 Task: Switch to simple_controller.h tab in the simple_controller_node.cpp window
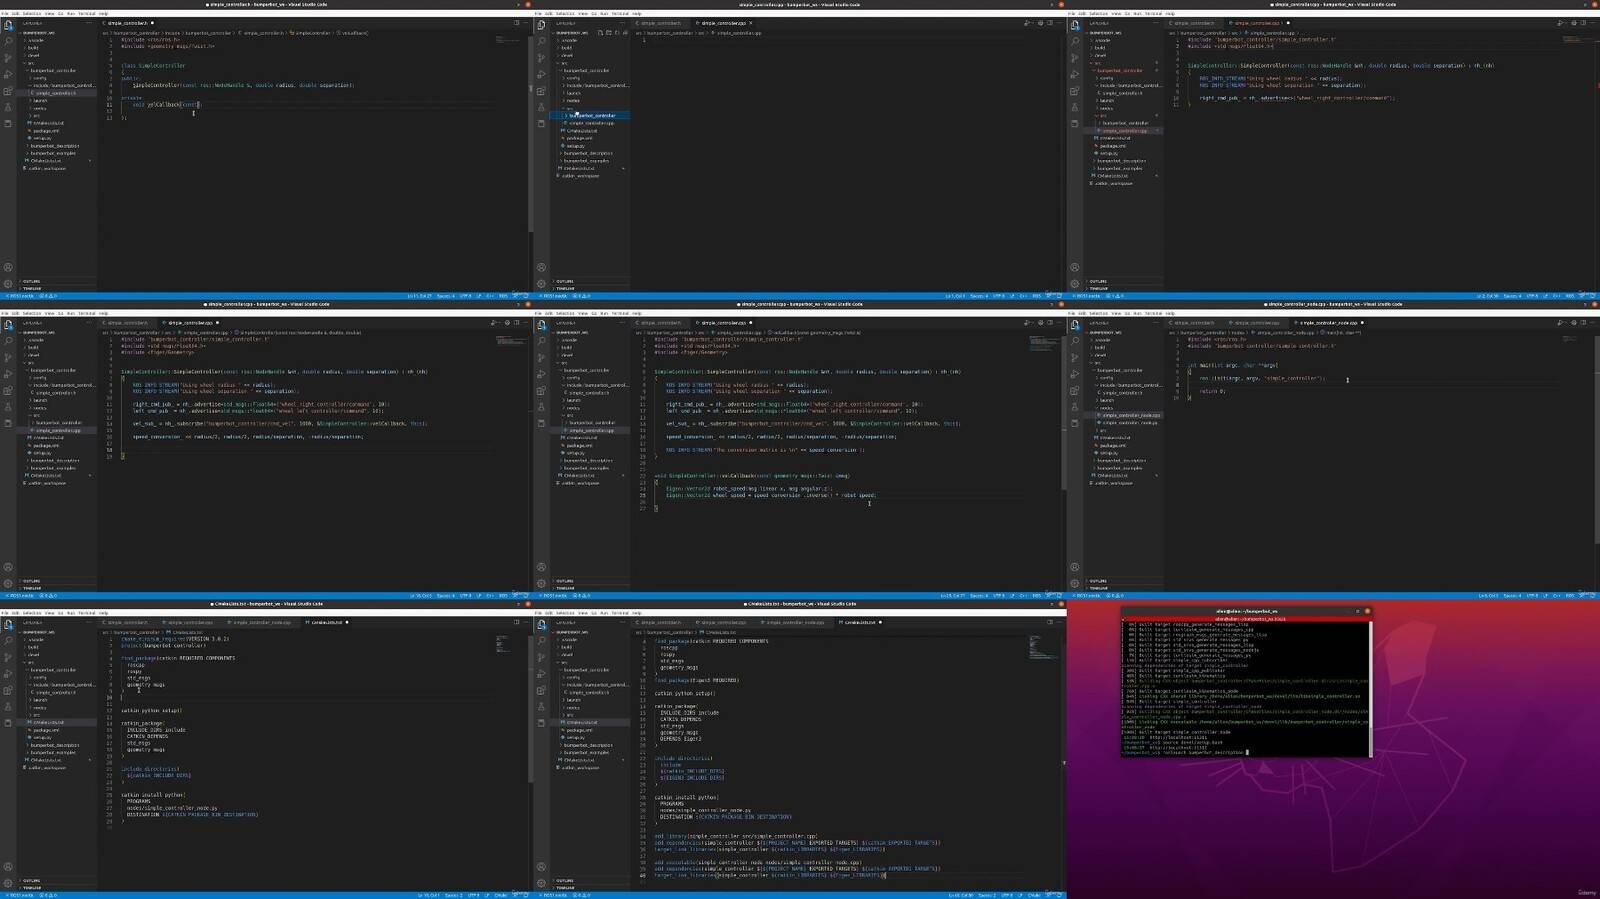point(1192,323)
